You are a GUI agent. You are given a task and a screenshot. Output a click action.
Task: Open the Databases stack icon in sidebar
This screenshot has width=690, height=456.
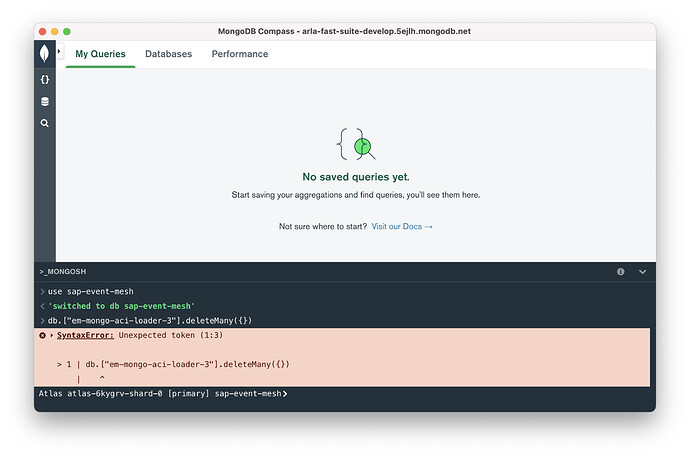(45, 101)
